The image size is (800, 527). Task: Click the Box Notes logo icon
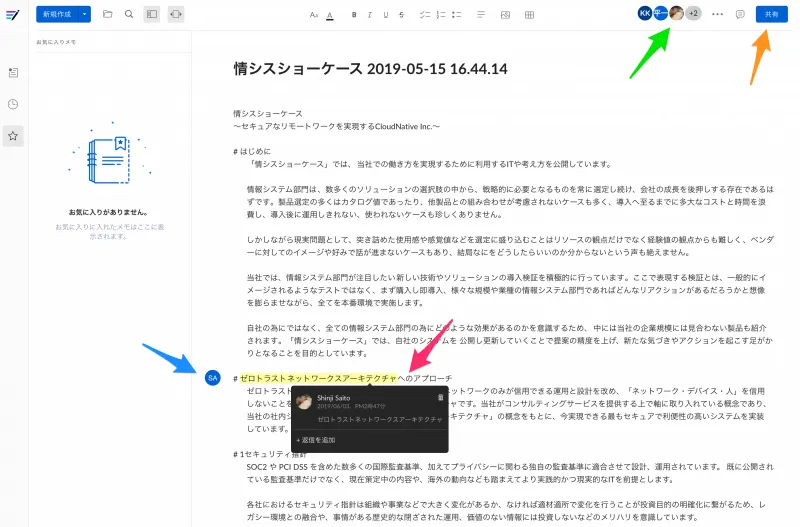point(13,15)
